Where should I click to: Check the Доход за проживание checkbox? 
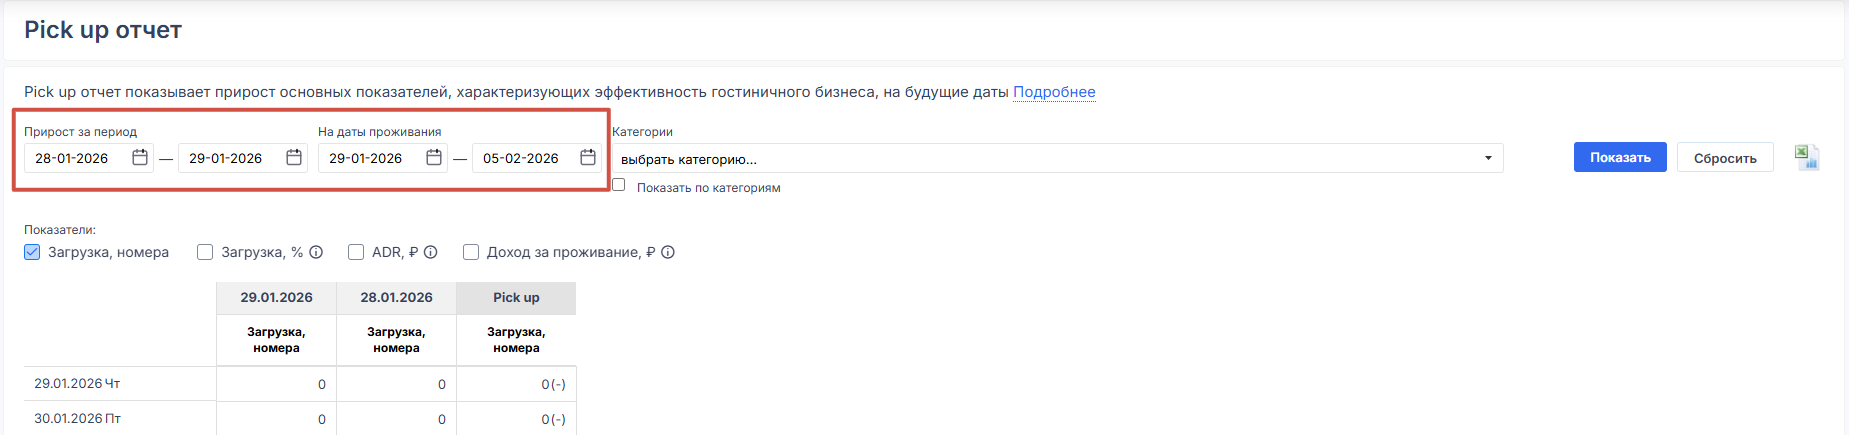click(x=471, y=252)
